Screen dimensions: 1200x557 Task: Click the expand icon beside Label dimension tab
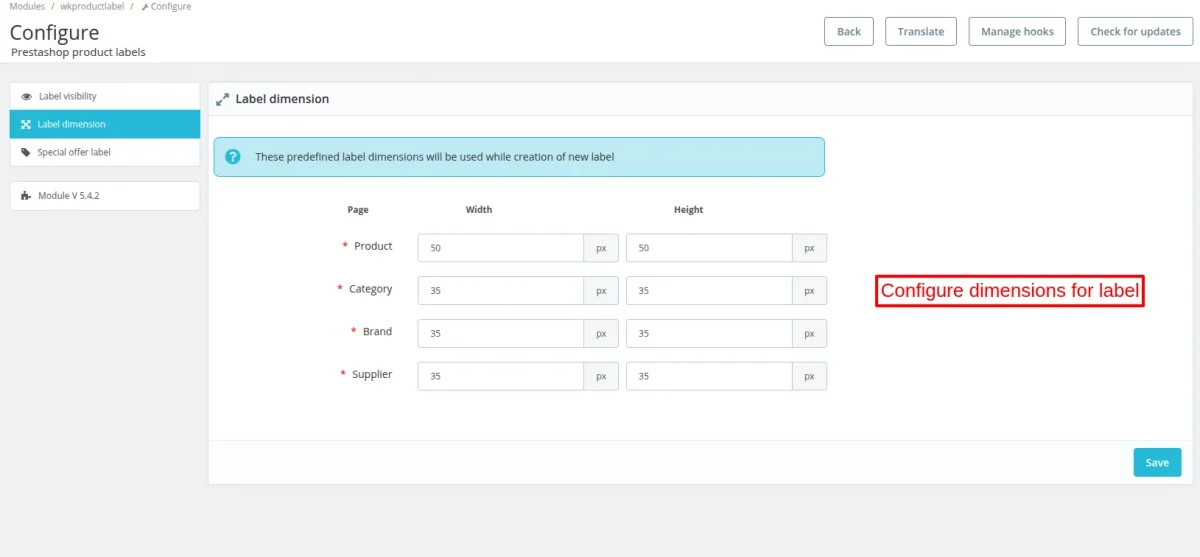point(26,124)
